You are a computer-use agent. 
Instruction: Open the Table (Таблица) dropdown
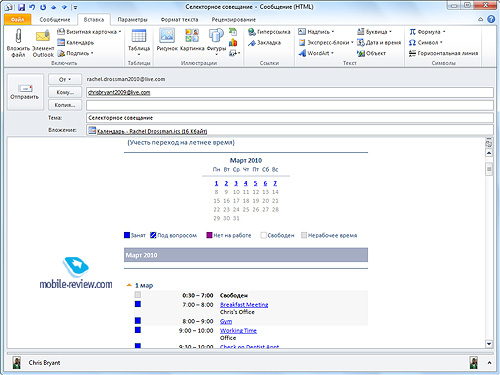coord(139,43)
